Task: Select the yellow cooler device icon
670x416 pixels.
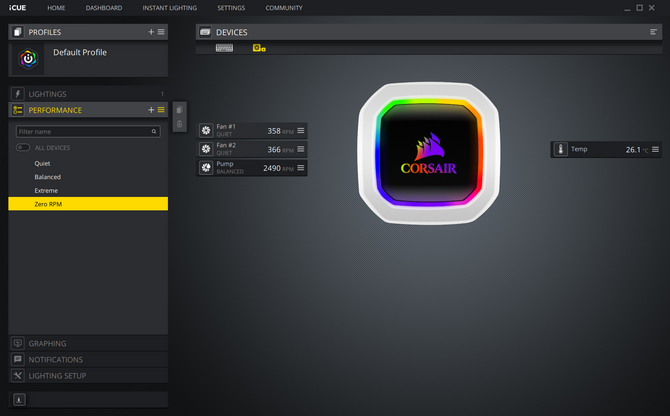Action: [259, 48]
